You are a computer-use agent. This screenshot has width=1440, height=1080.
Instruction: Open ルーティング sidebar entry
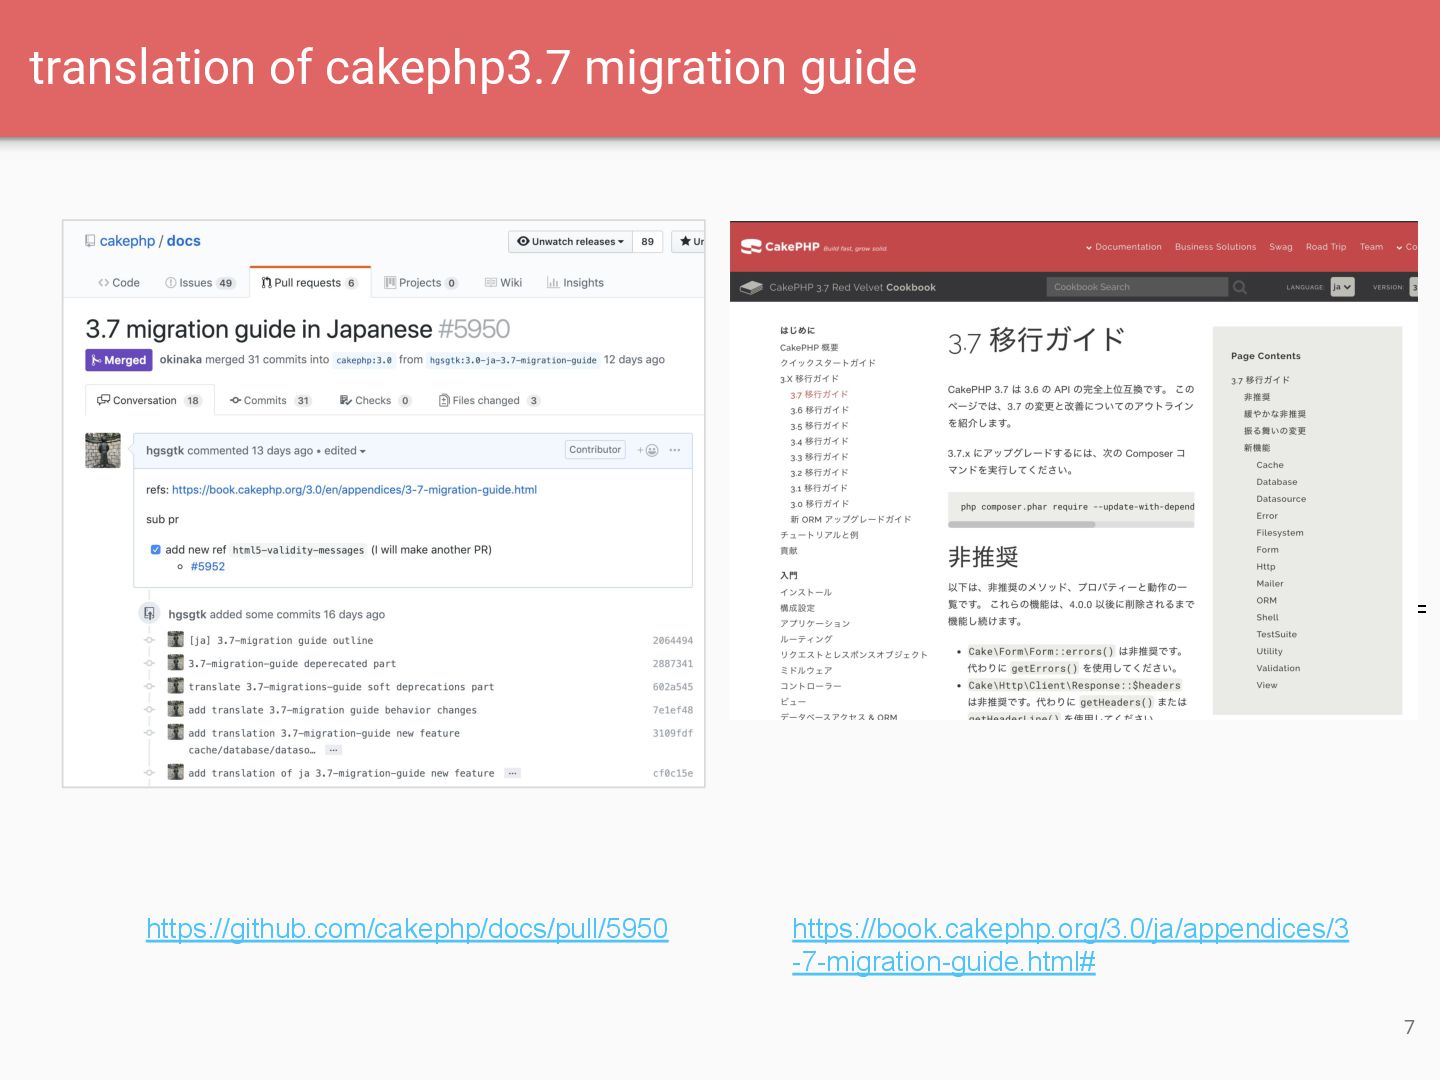point(806,639)
